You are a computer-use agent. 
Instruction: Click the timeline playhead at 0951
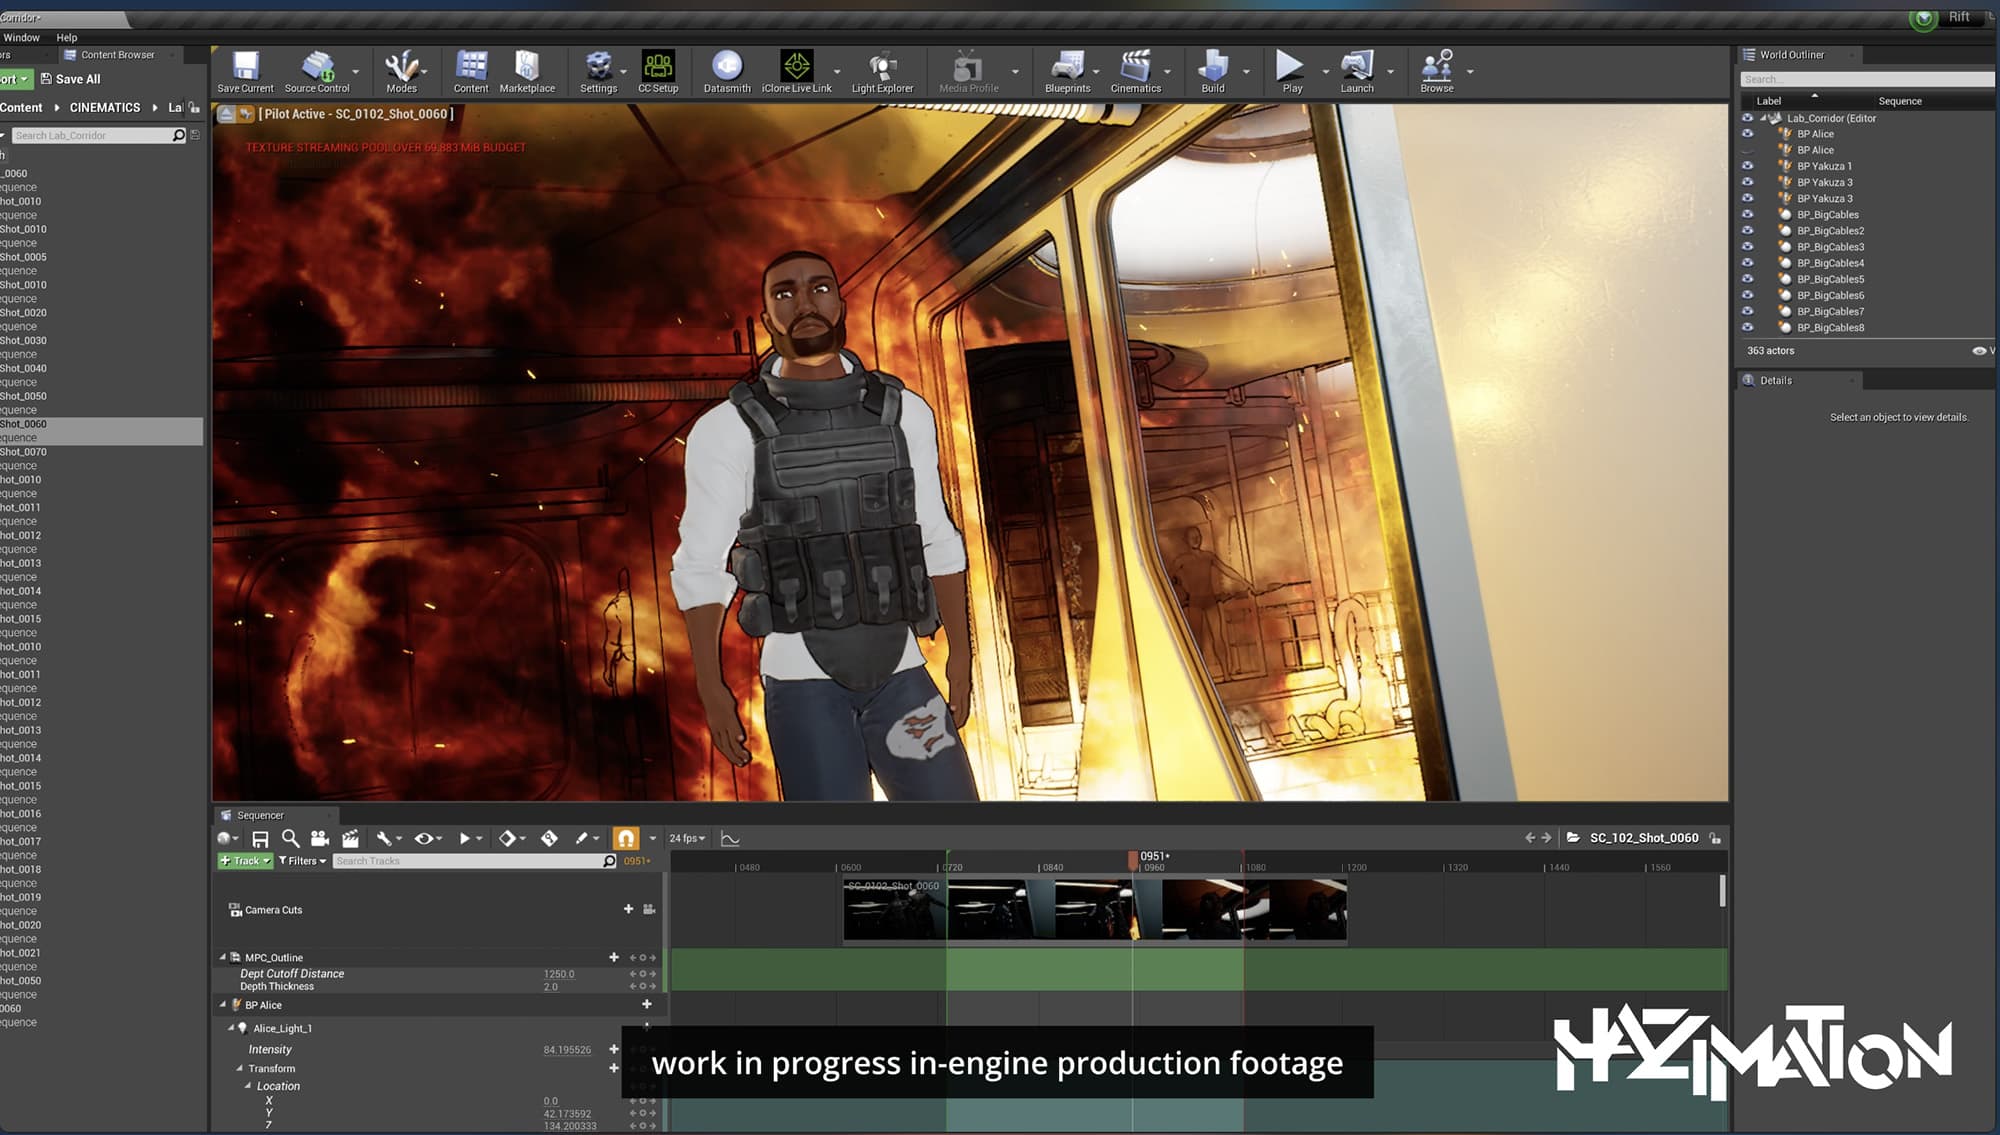(x=1133, y=859)
